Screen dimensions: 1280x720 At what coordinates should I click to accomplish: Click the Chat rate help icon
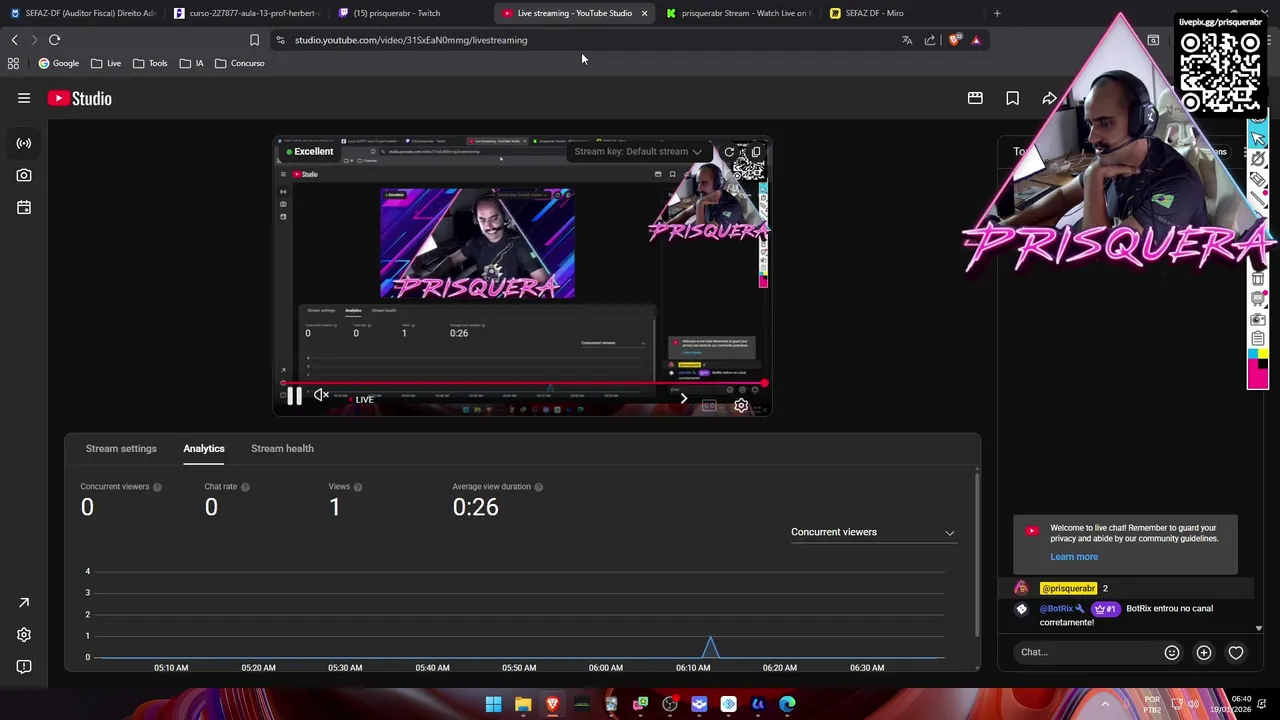pos(245,487)
